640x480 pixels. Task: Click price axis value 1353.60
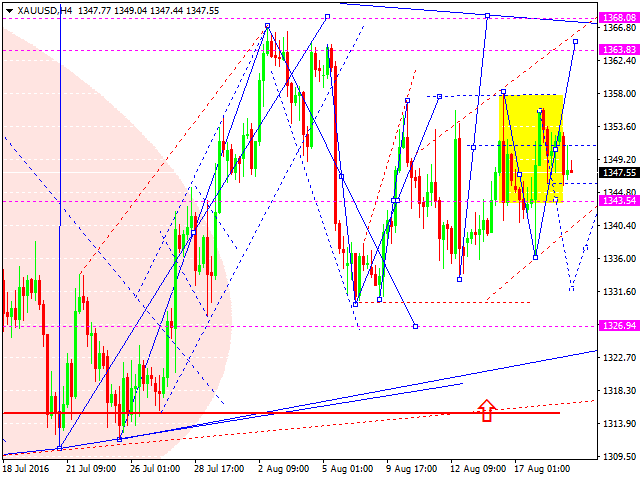(619, 127)
